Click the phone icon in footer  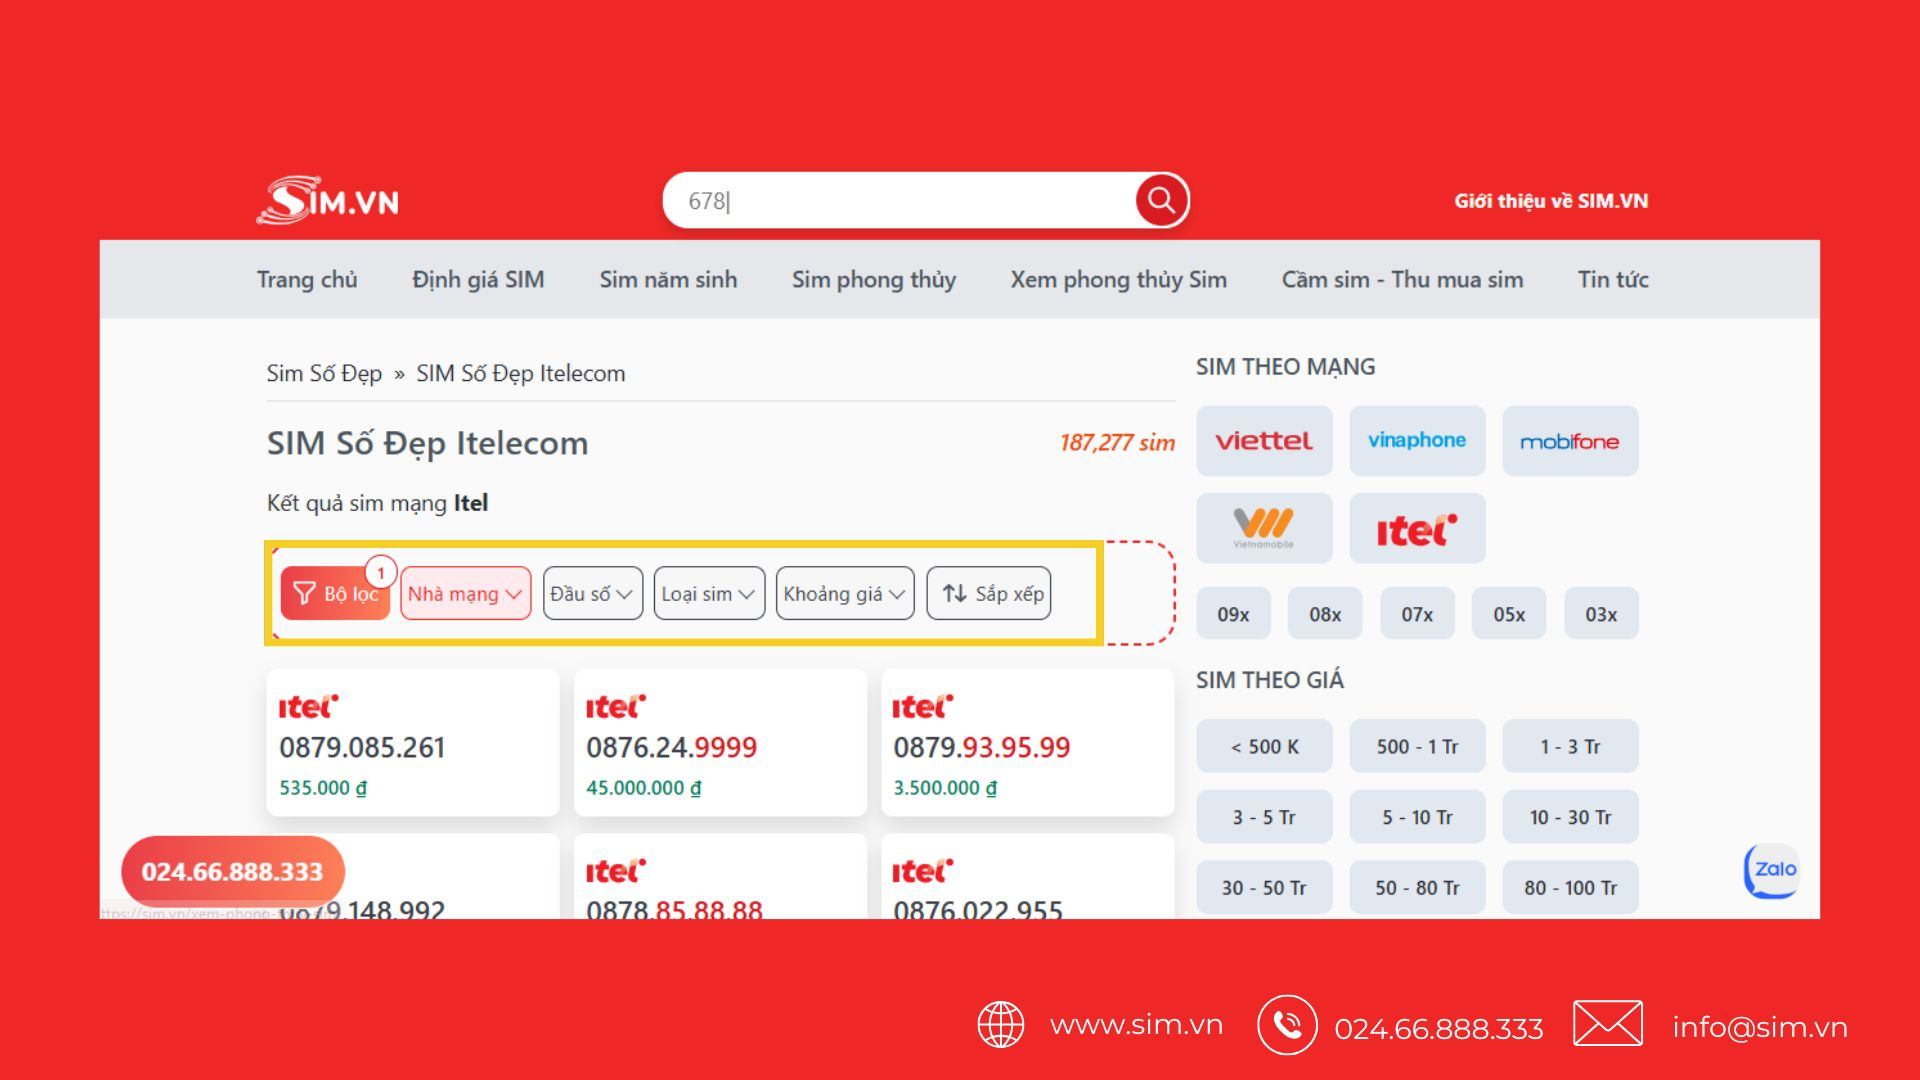pyautogui.click(x=1287, y=1025)
